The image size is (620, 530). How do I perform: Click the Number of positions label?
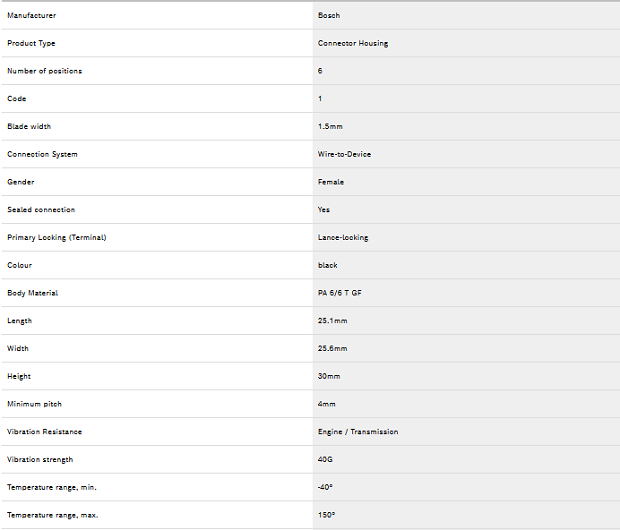44,71
